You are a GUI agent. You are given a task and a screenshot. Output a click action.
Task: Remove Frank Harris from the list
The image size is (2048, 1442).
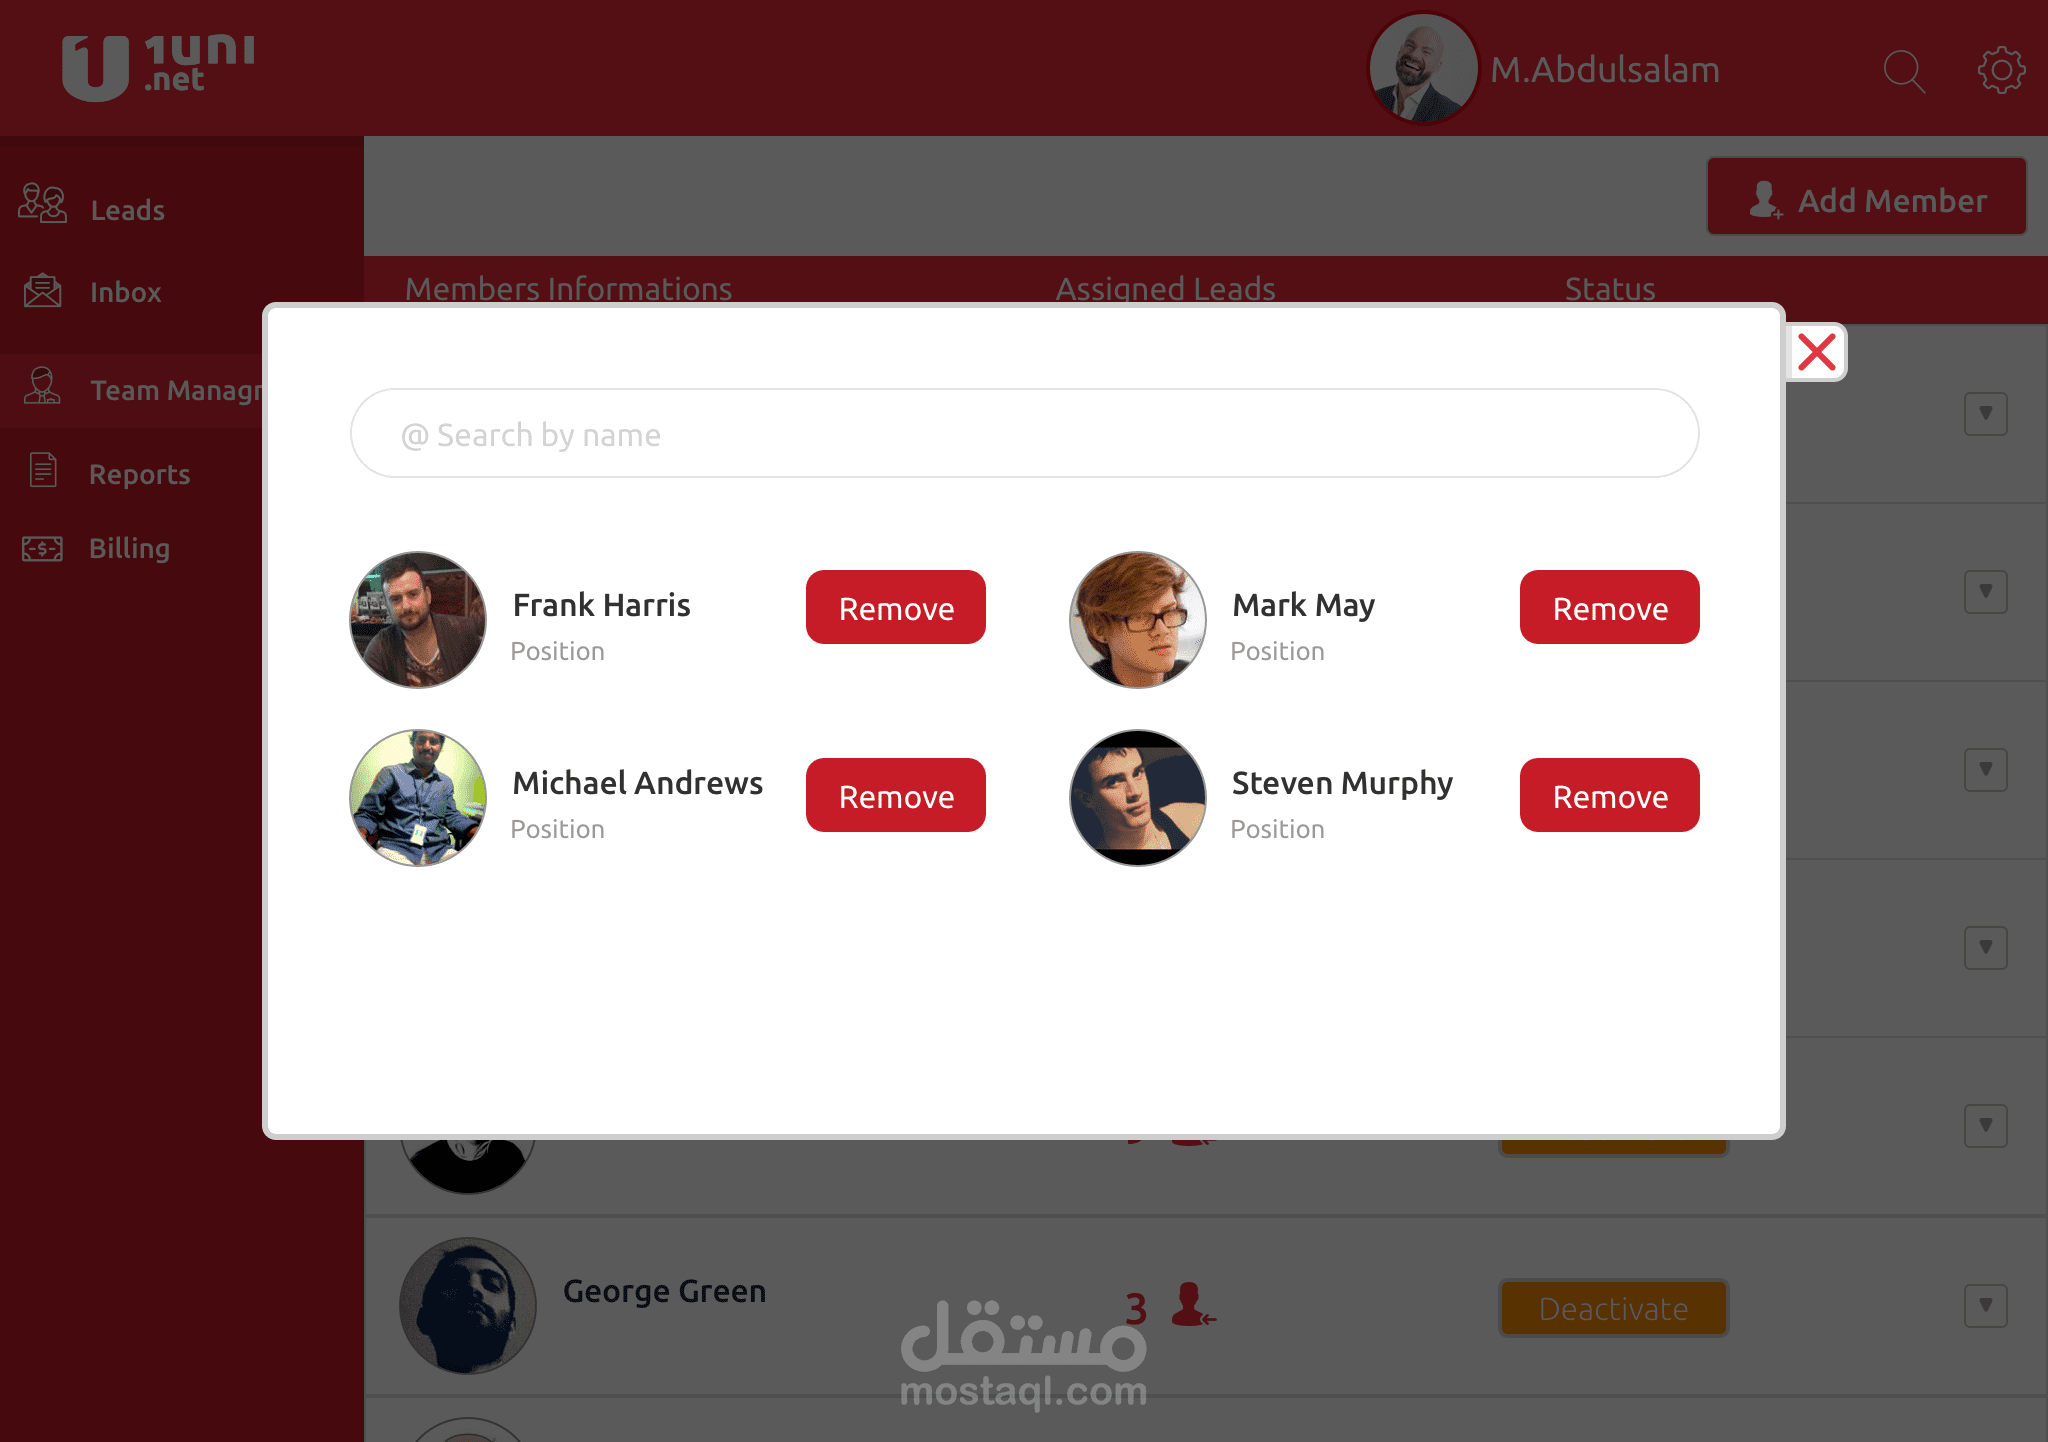[x=896, y=607]
